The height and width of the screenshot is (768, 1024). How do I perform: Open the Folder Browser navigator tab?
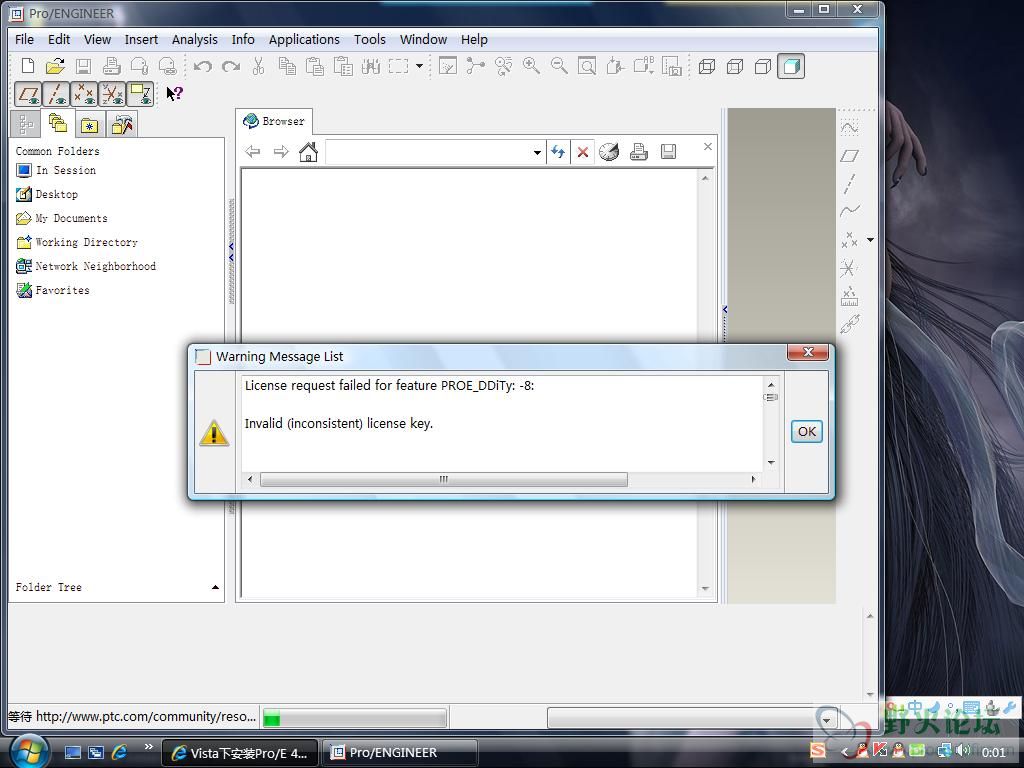(57, 123)
